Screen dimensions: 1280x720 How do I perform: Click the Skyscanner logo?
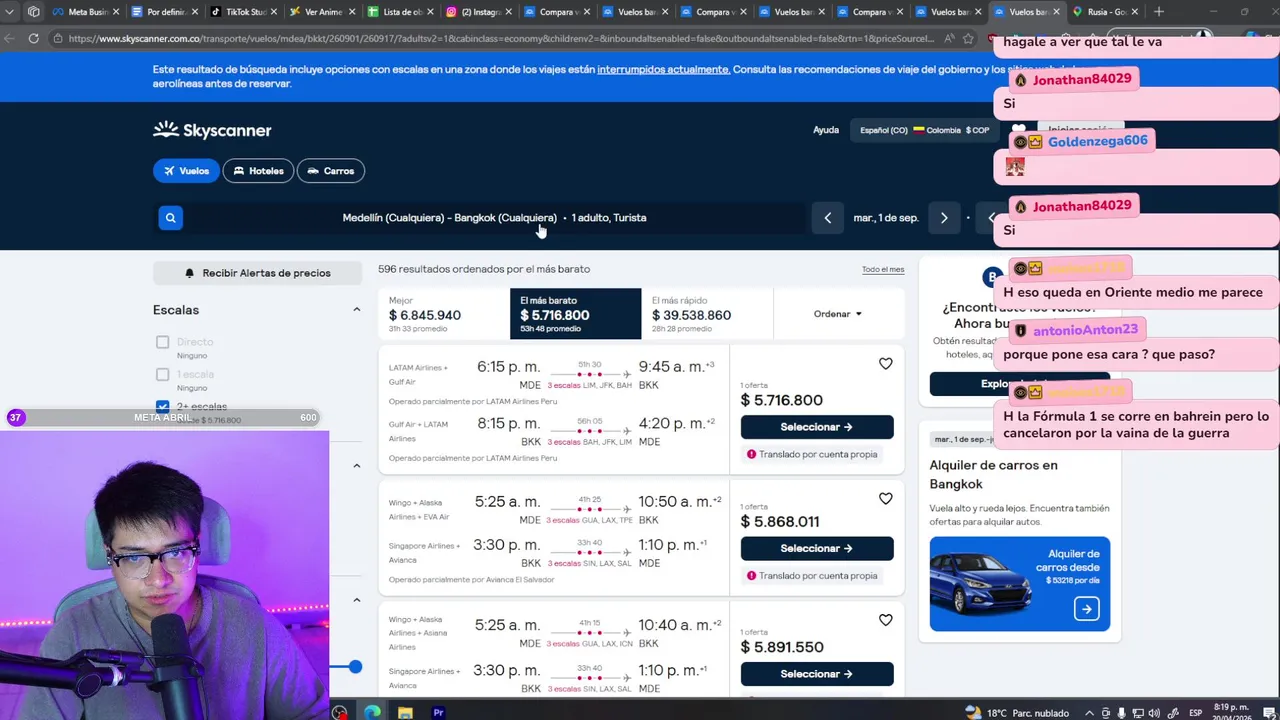pyautogui.click(x=212, y=130)
